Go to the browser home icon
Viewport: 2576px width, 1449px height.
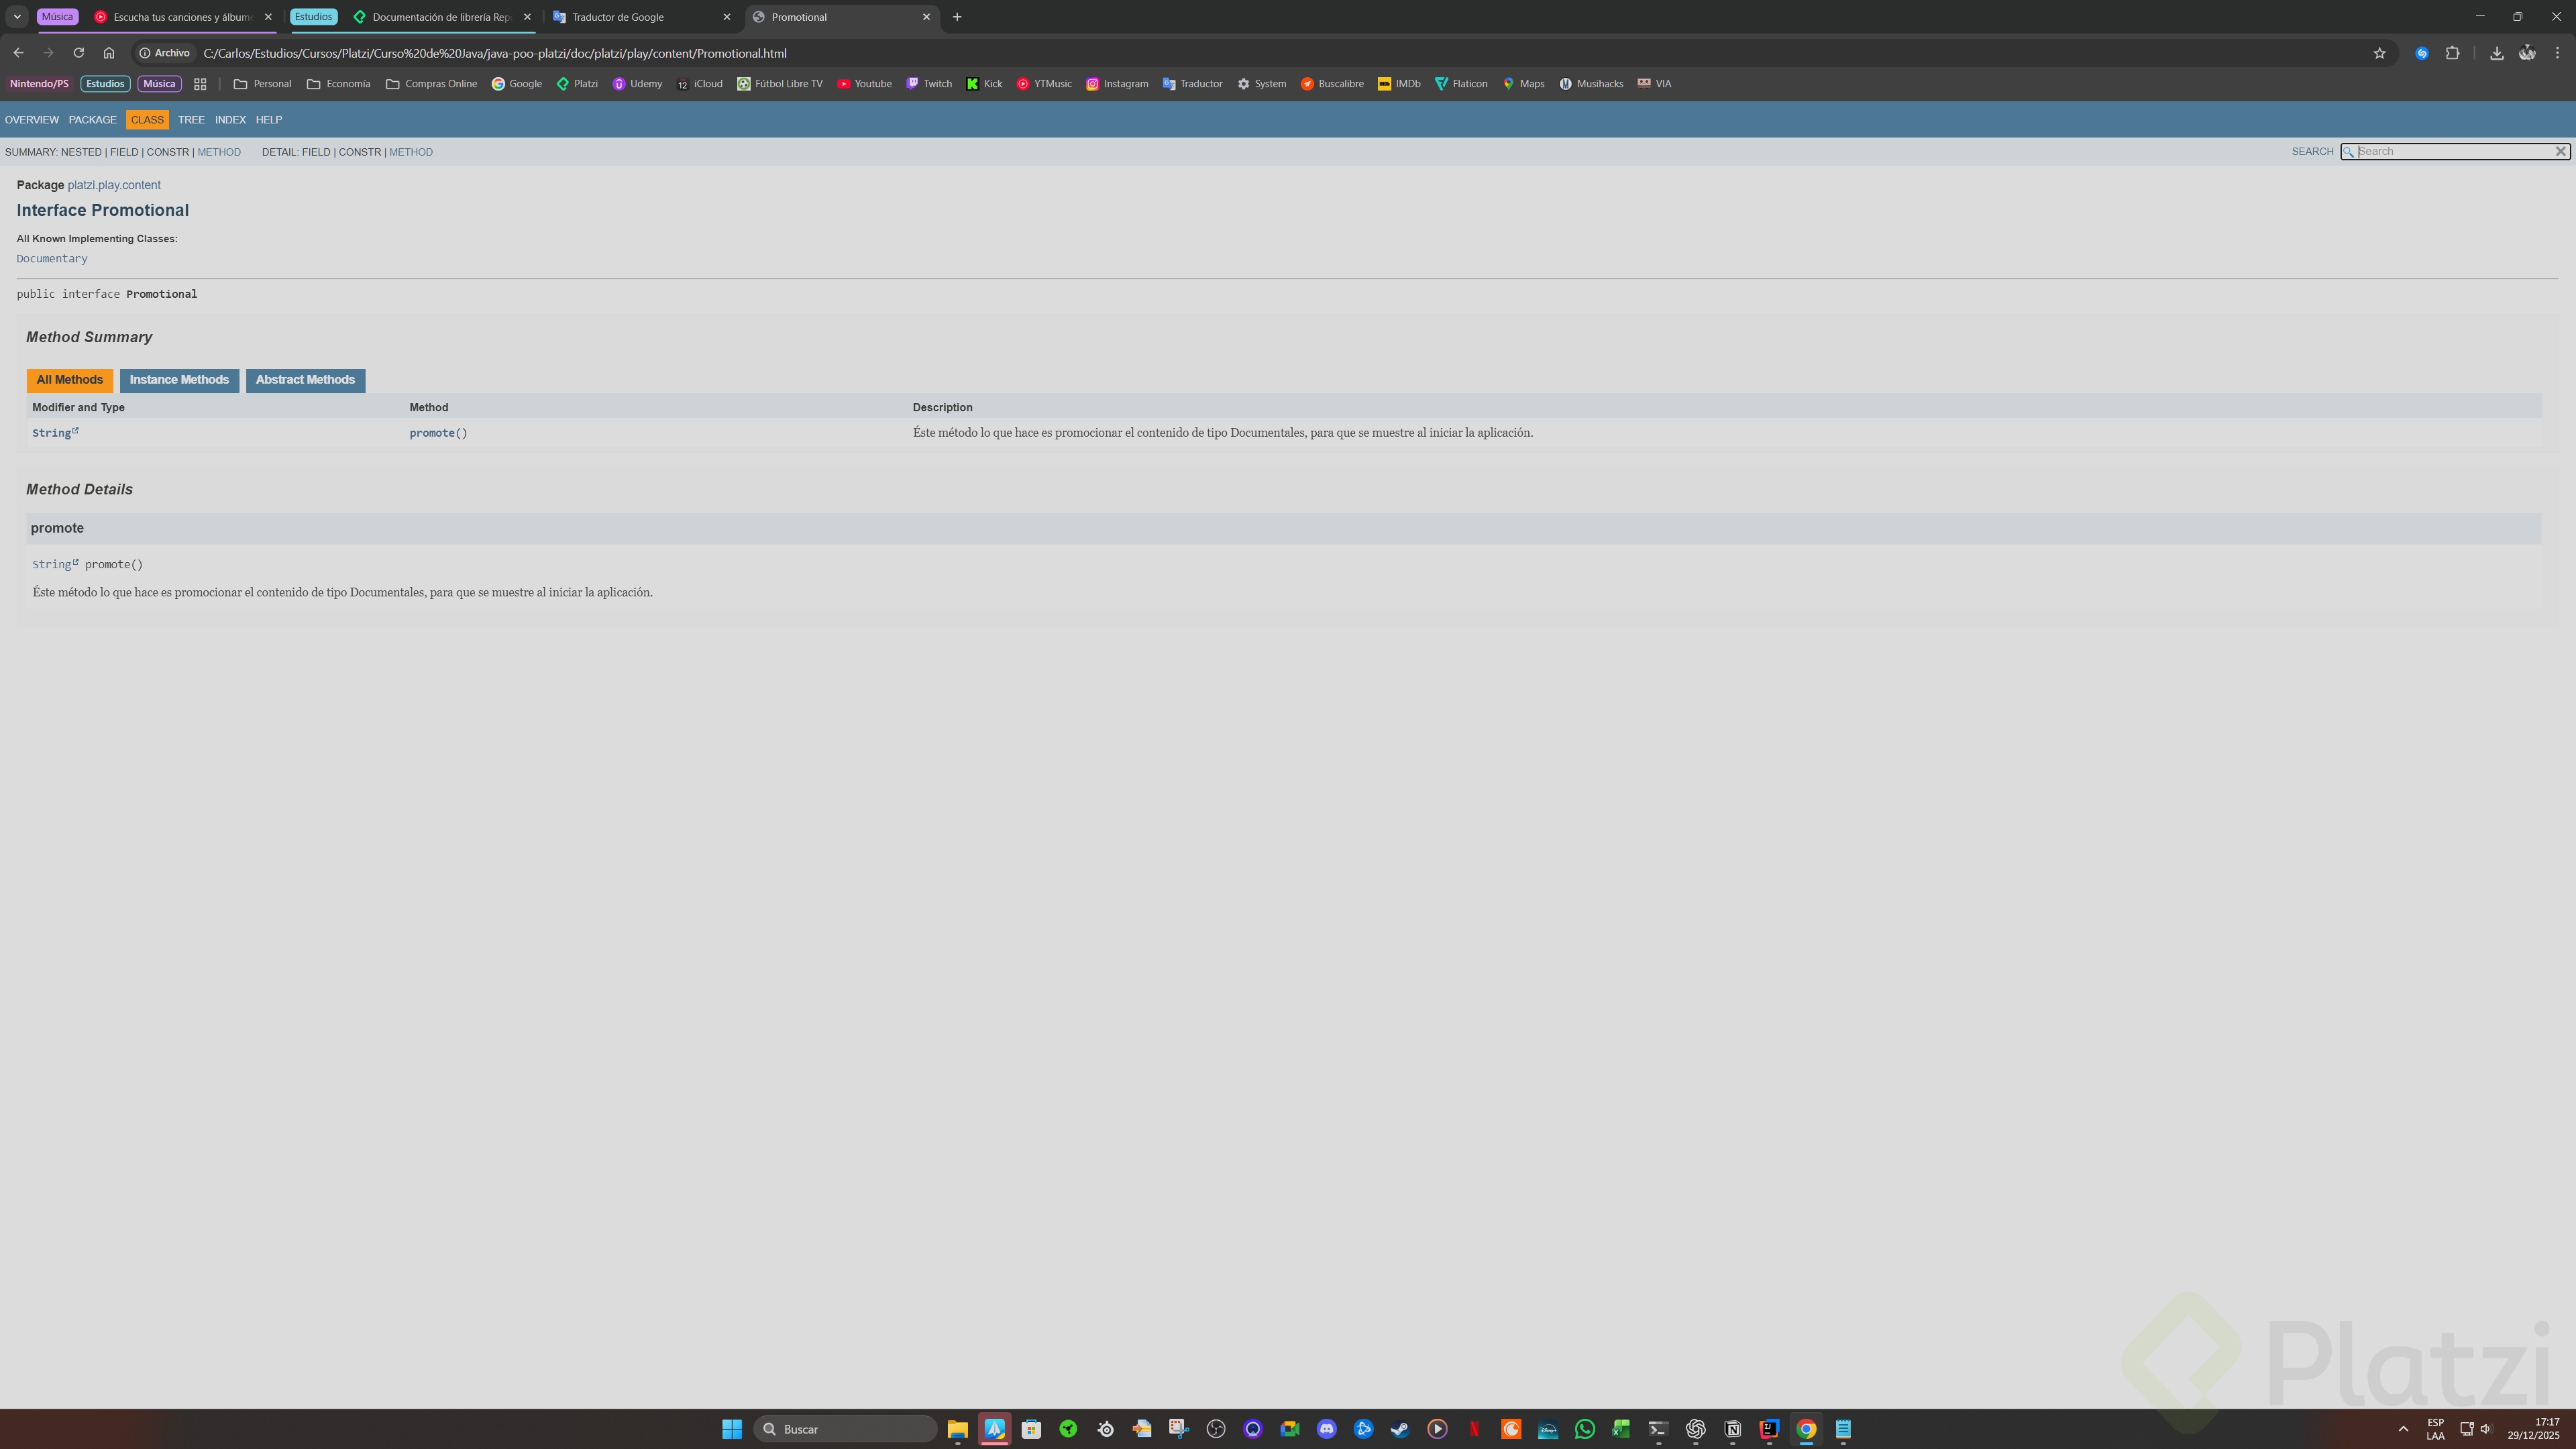point(109,53)
